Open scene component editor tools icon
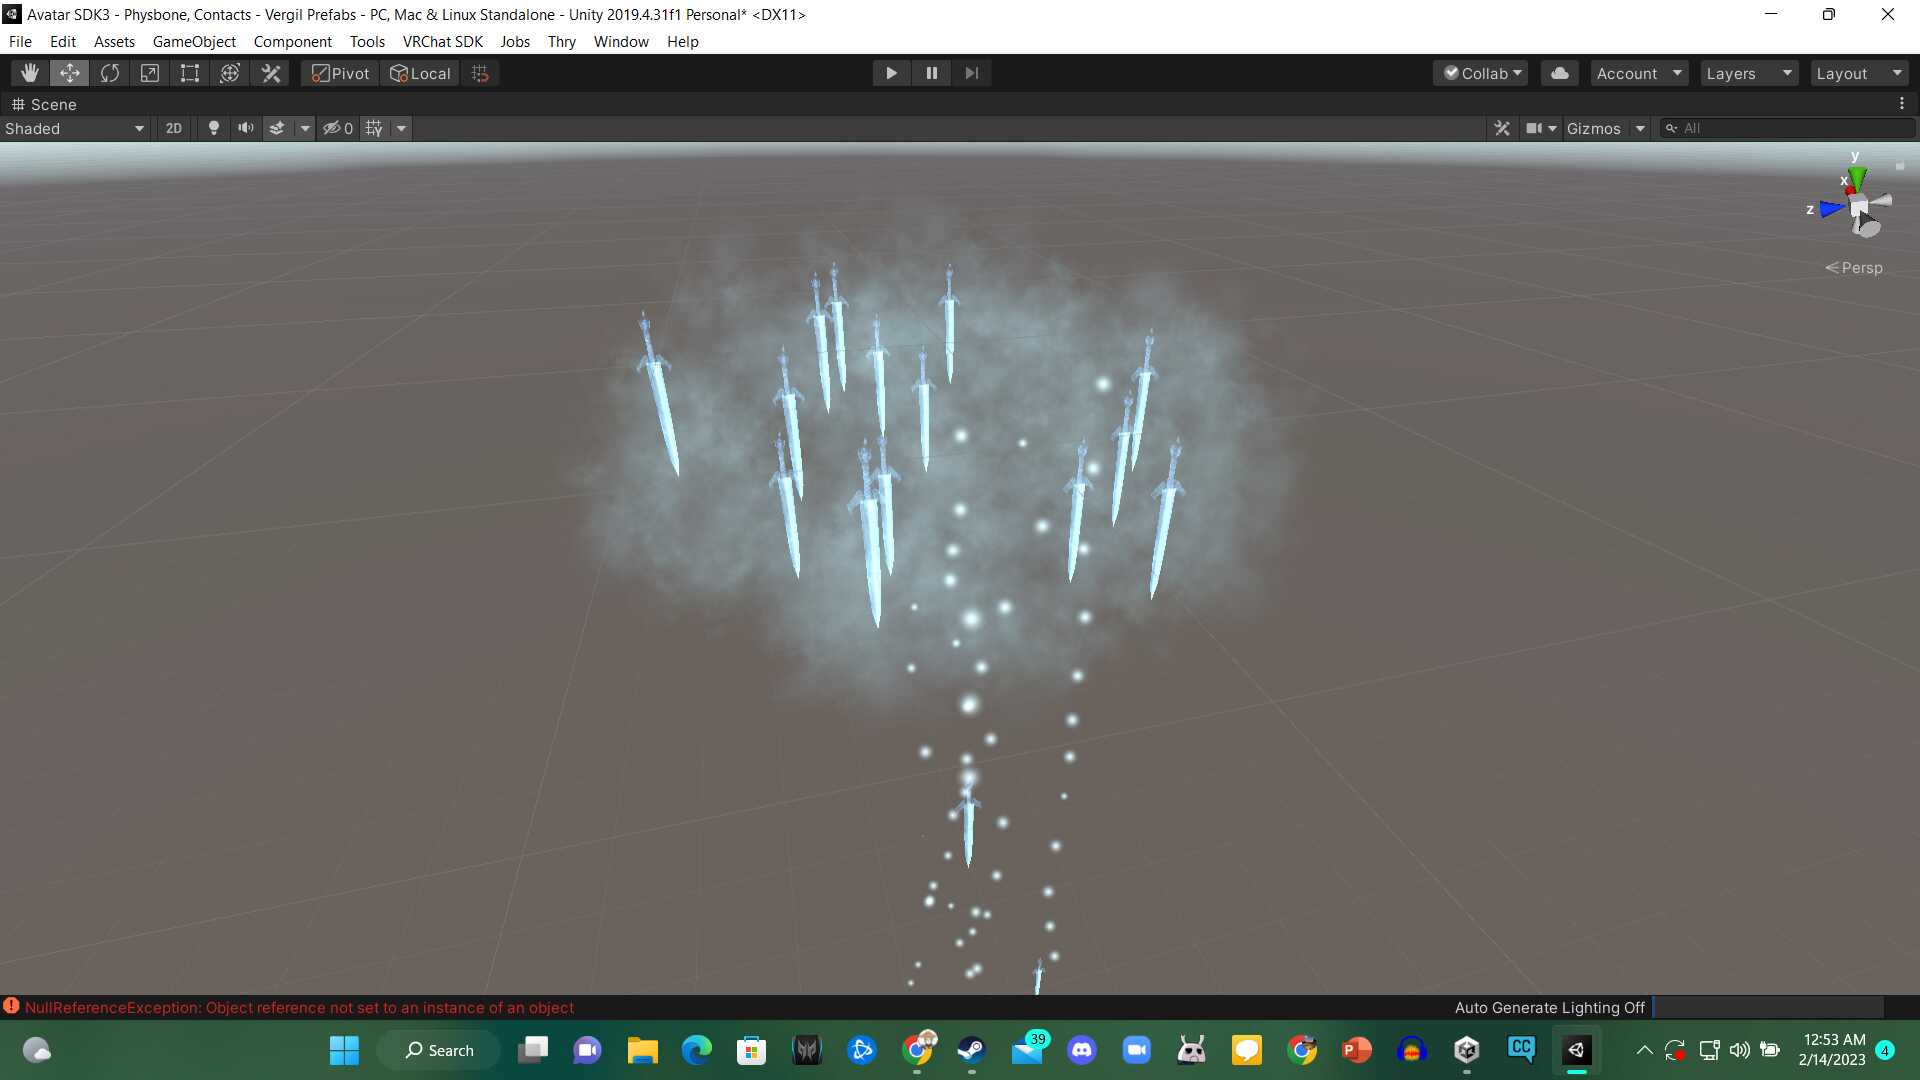 1501,128
